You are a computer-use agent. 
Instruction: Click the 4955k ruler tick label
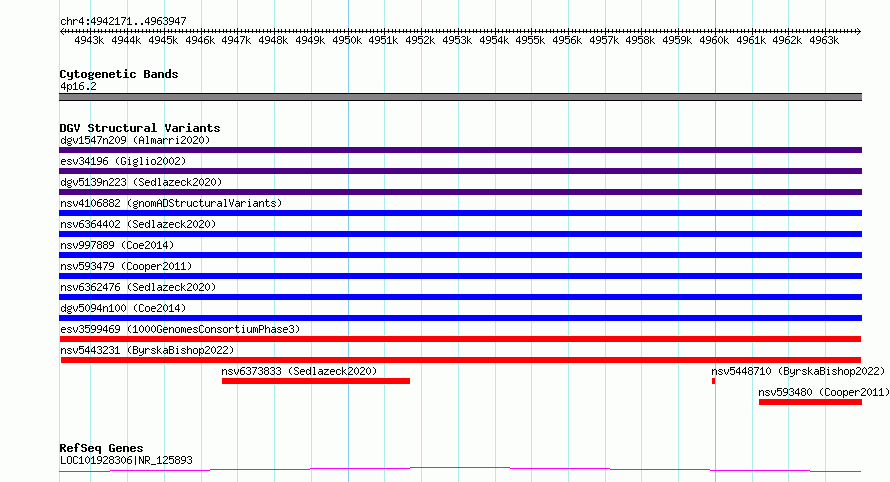click(530, 40)
